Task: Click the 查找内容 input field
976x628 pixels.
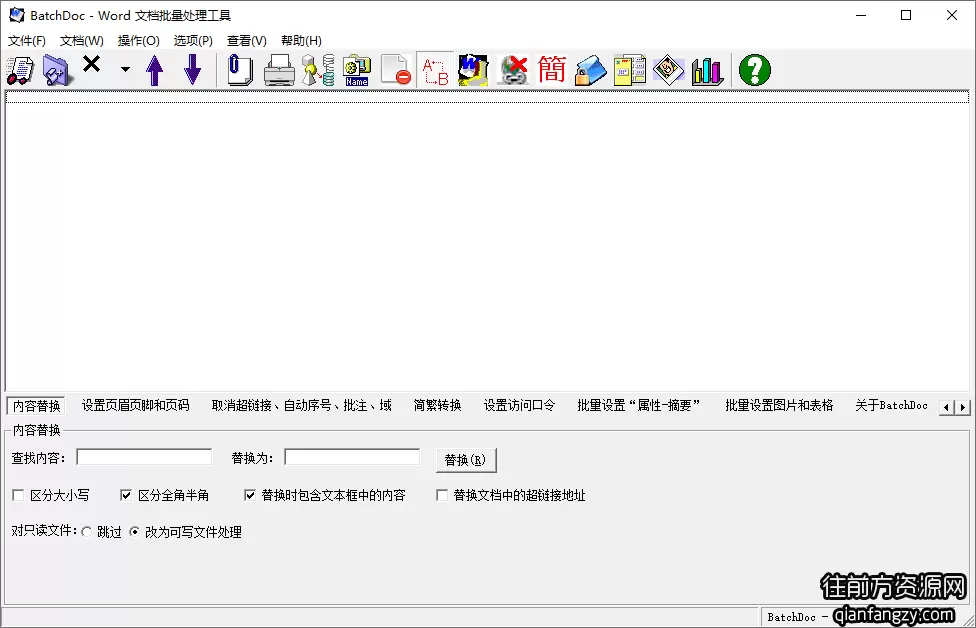Action: (x=144, y=457)
